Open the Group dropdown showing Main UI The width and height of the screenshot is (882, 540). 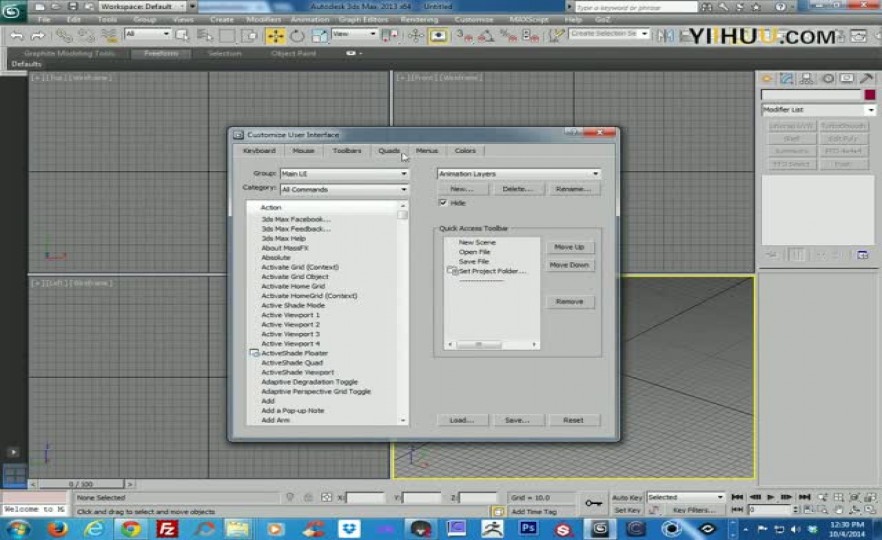coord(344,174)
